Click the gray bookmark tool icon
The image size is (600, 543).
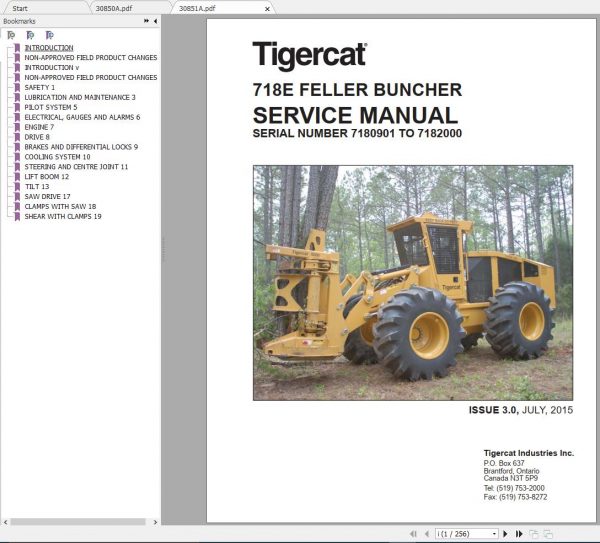pos(11,35)
